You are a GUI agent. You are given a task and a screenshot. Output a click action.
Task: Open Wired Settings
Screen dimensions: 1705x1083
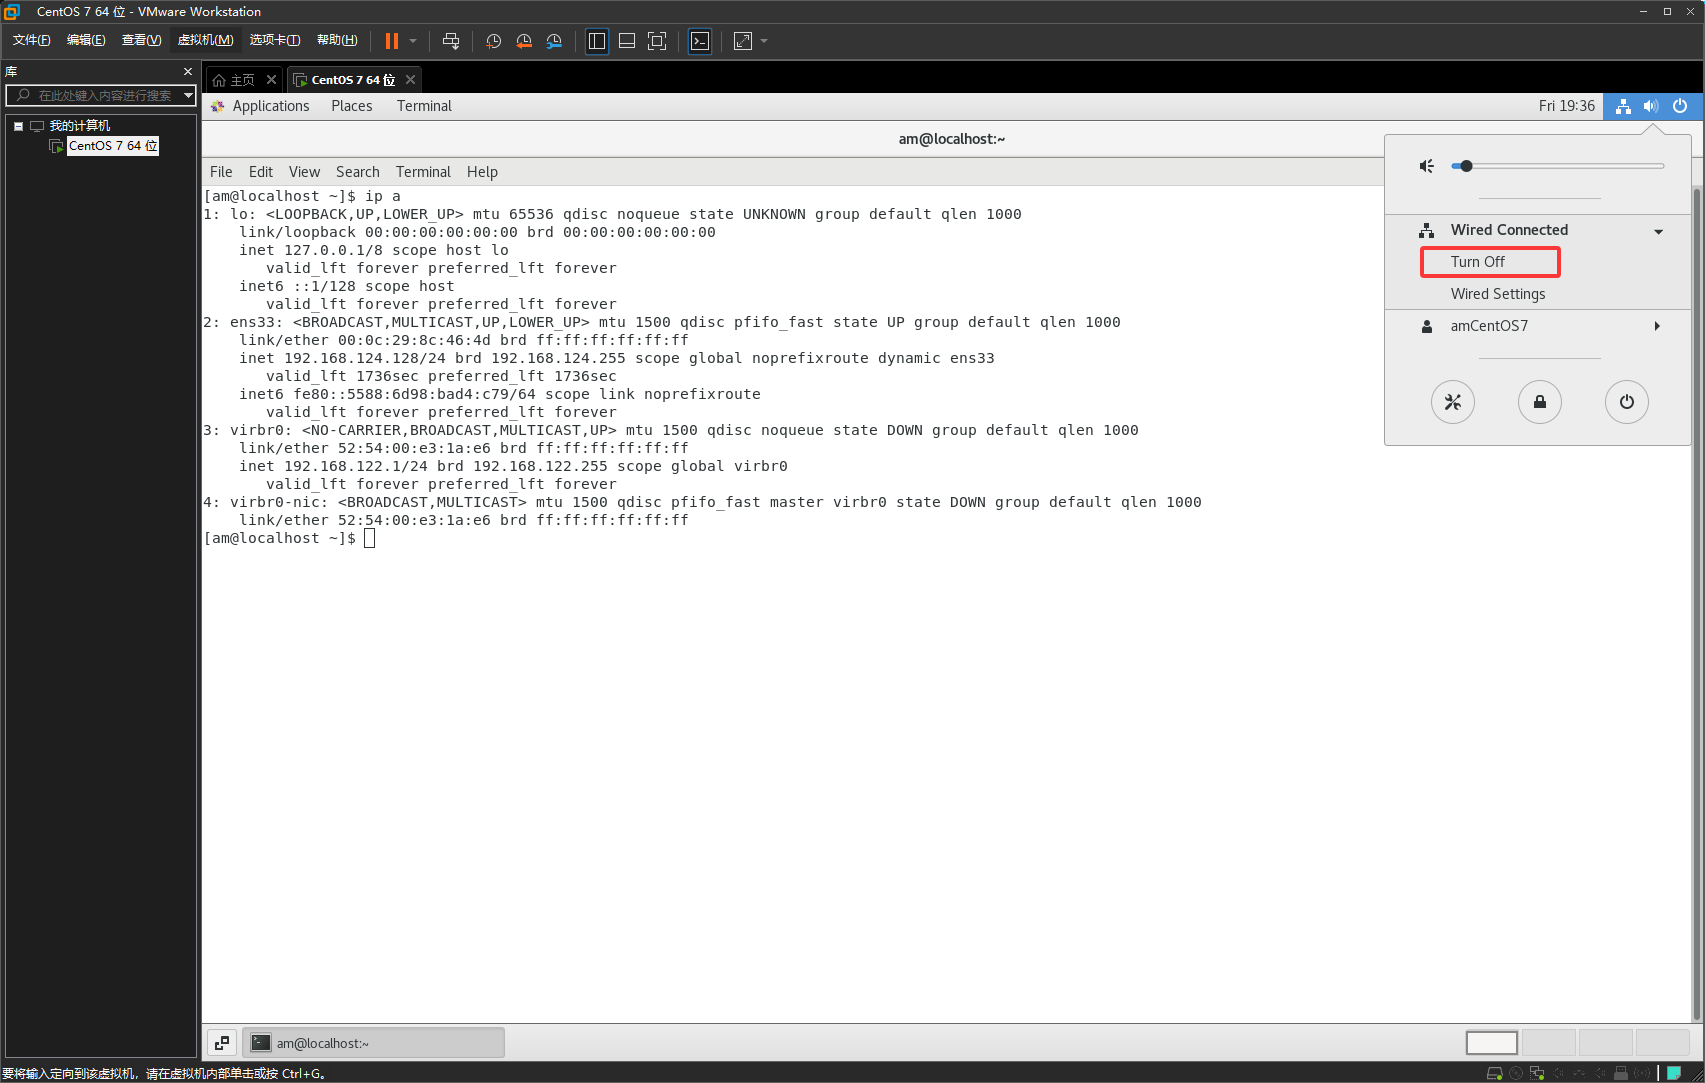(1498, 294)
